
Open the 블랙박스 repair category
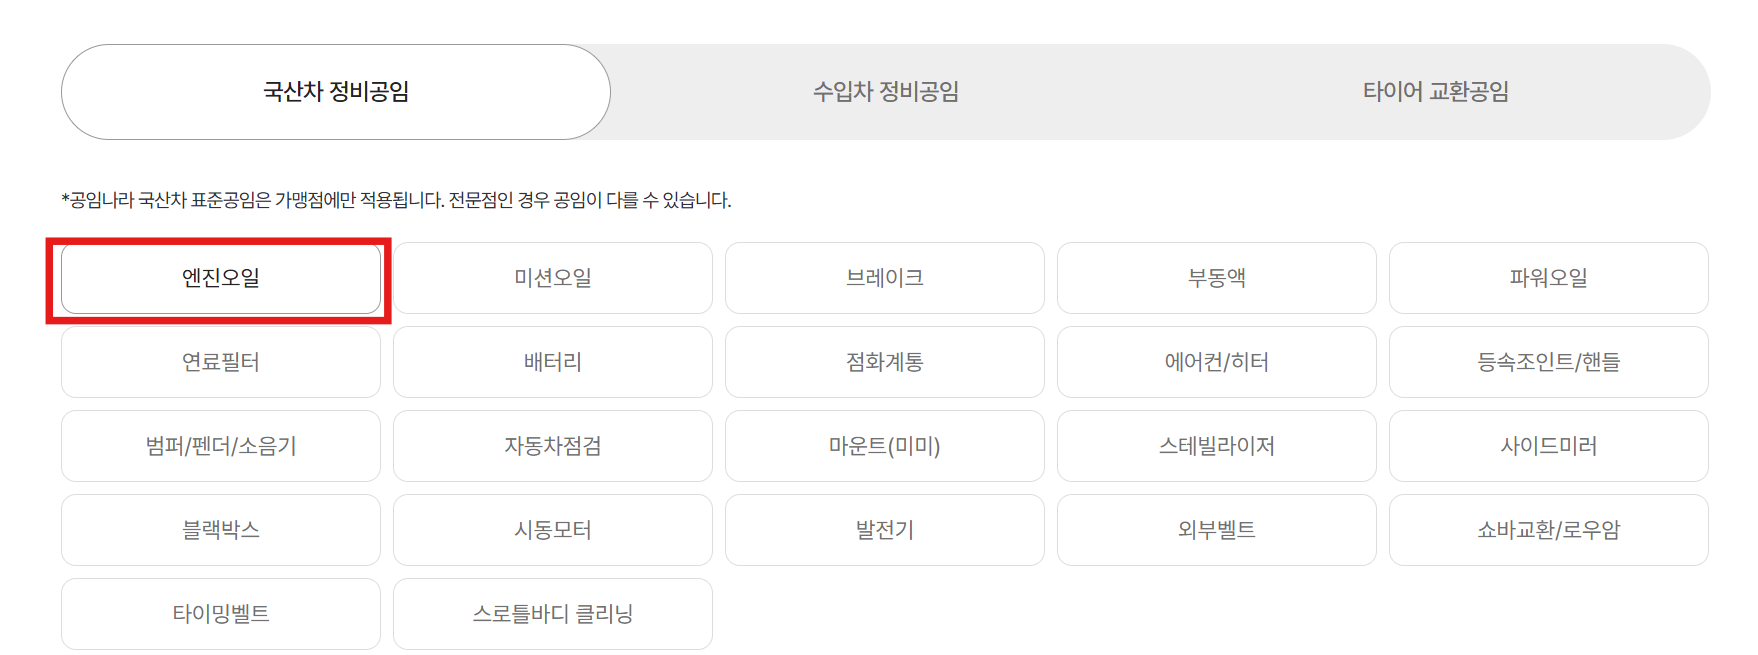[x=221, y=530]
